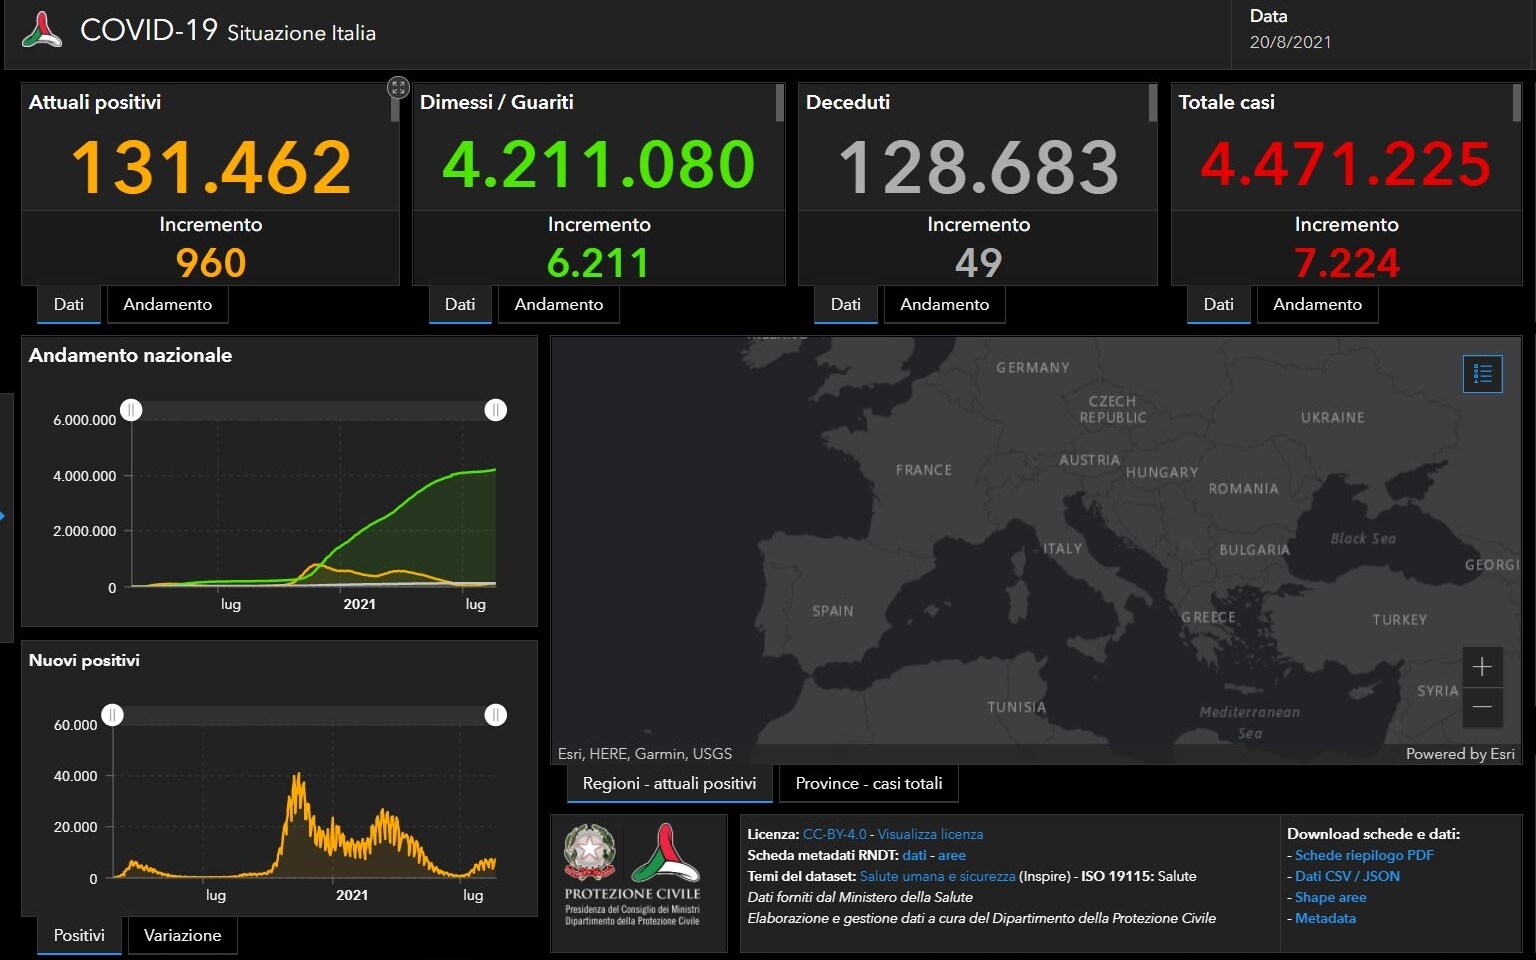Open the map legend list icon

point(1482,374)
